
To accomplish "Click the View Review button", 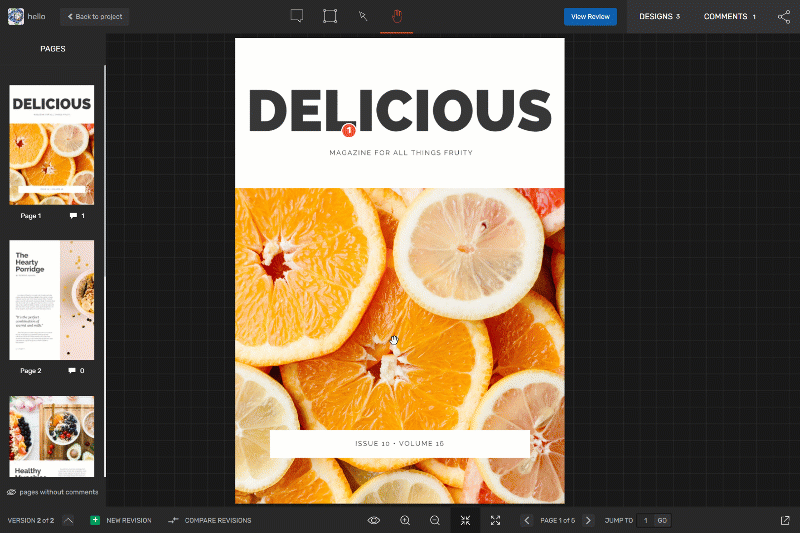I will point(590,16).
